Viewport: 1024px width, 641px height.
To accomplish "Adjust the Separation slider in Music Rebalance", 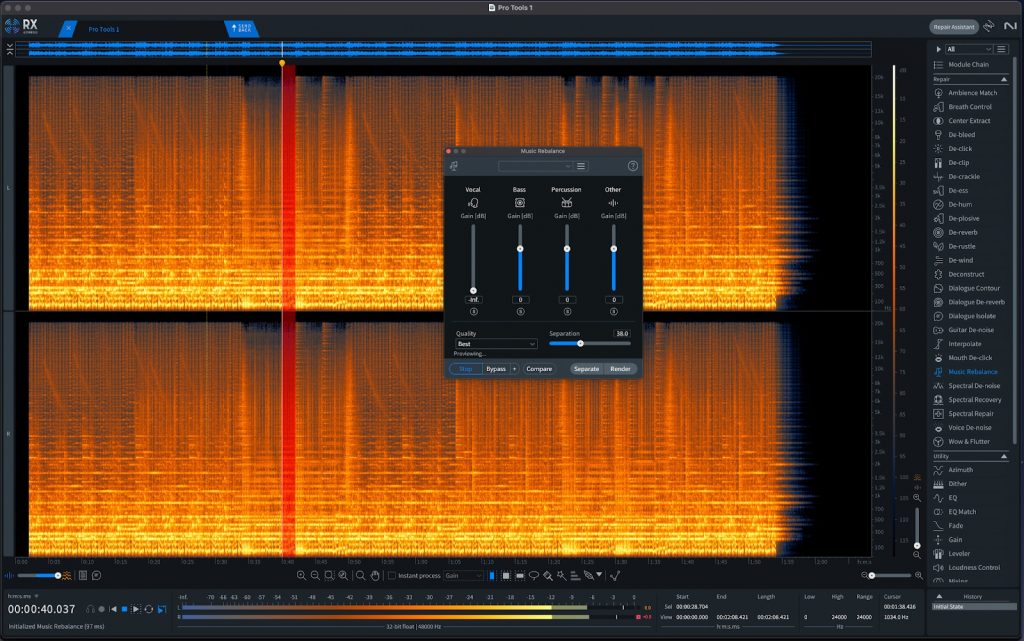I will (x=581, y=343).
